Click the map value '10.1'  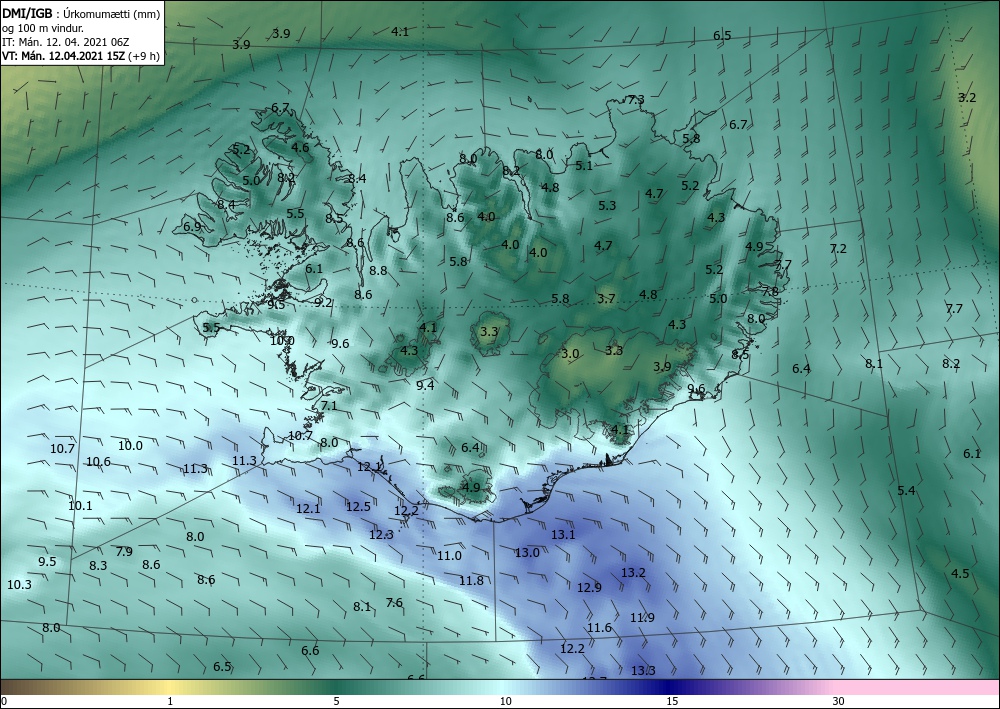click(x=80, y=506)
